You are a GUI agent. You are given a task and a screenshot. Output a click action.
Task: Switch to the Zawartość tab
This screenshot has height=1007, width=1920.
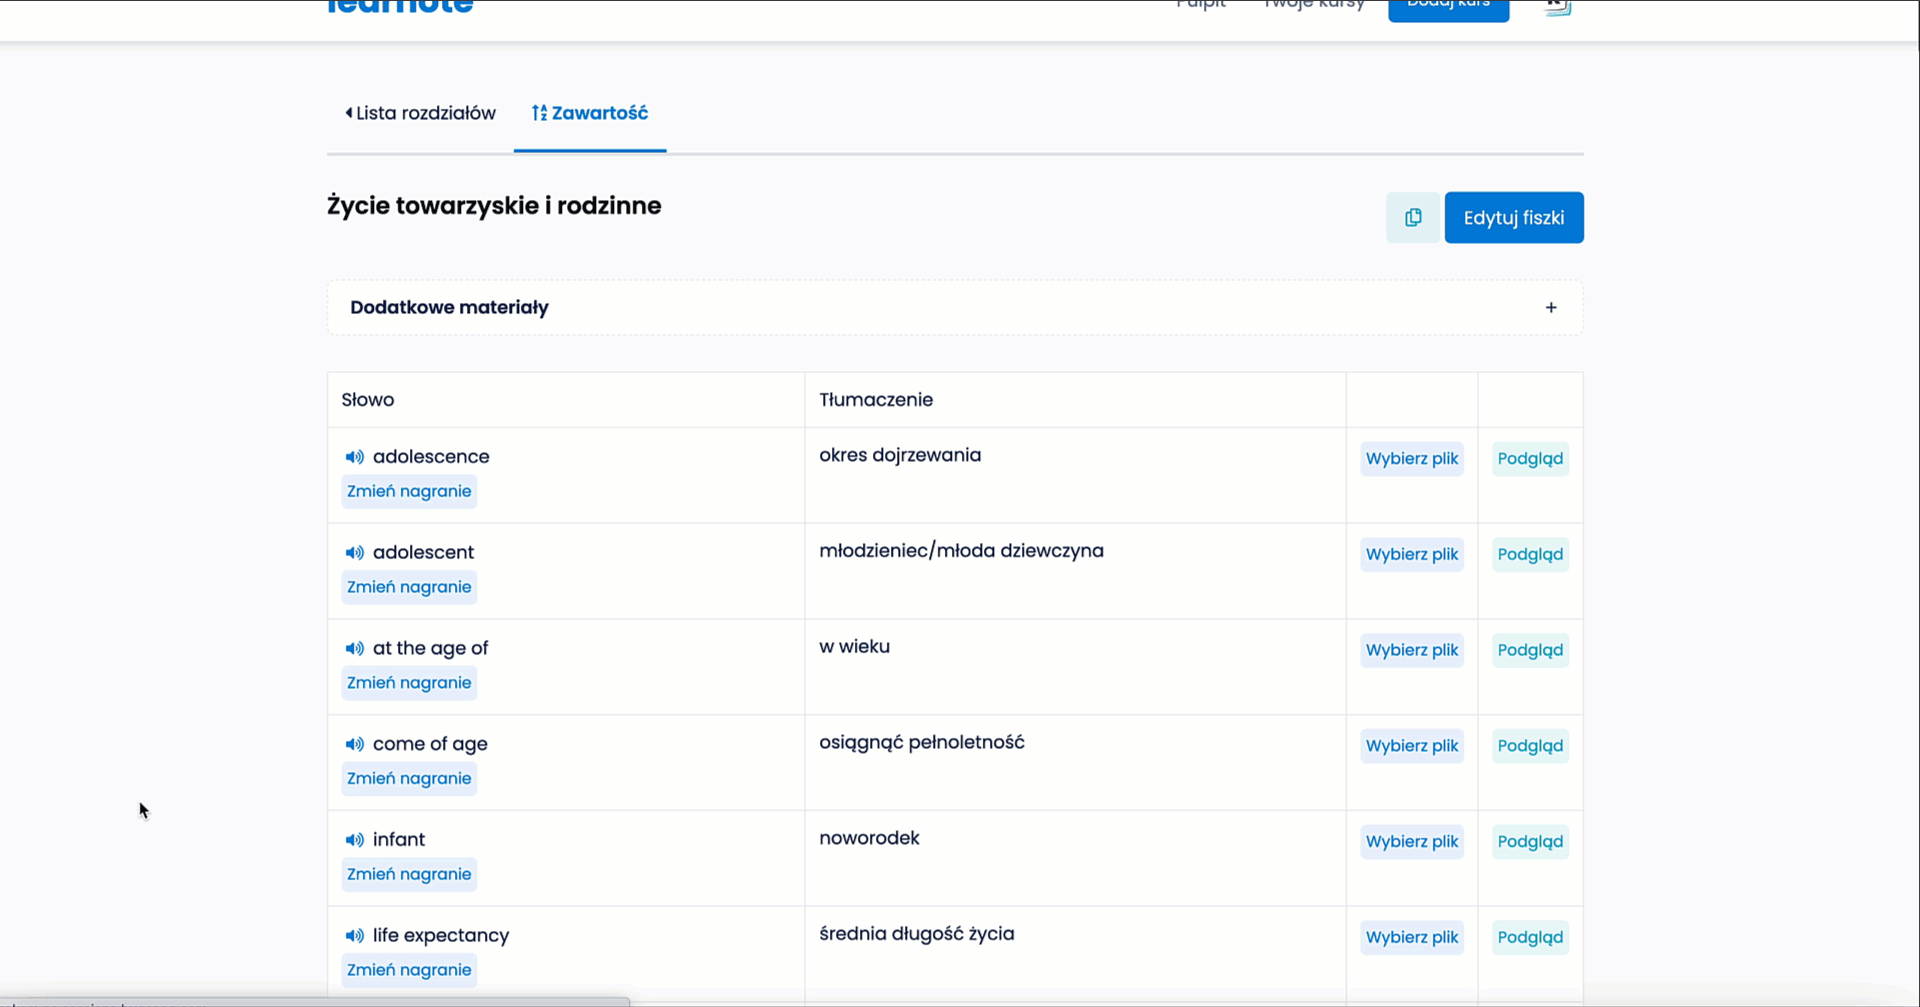[590, 113]
